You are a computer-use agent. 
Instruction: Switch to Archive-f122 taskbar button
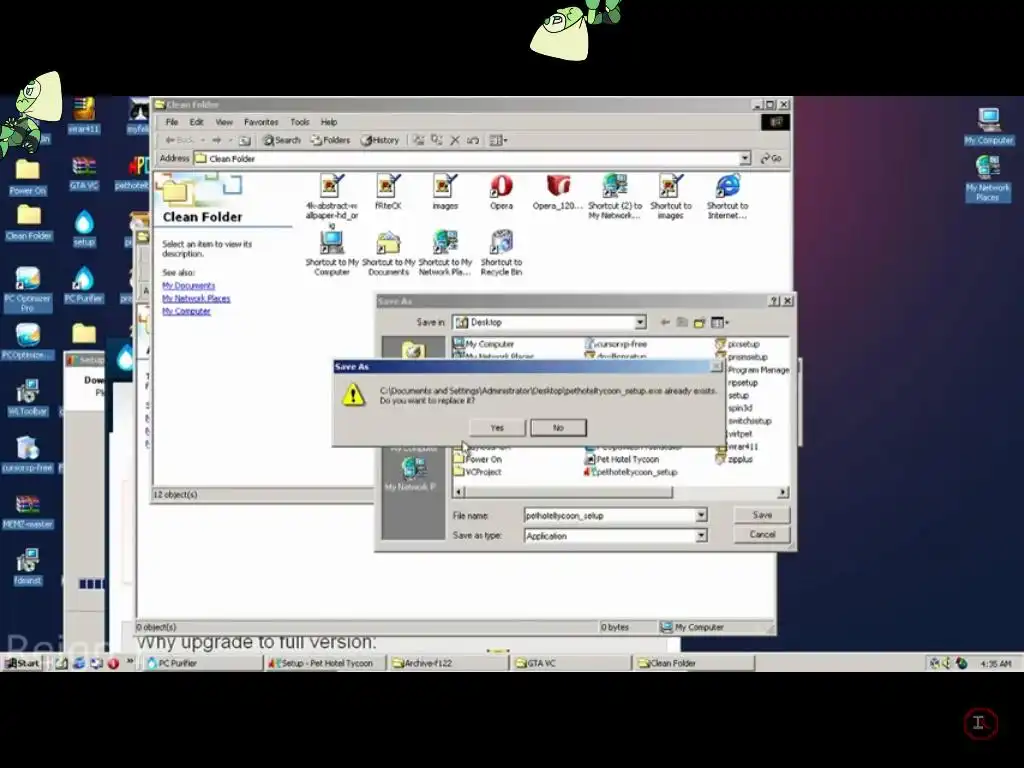448,664
